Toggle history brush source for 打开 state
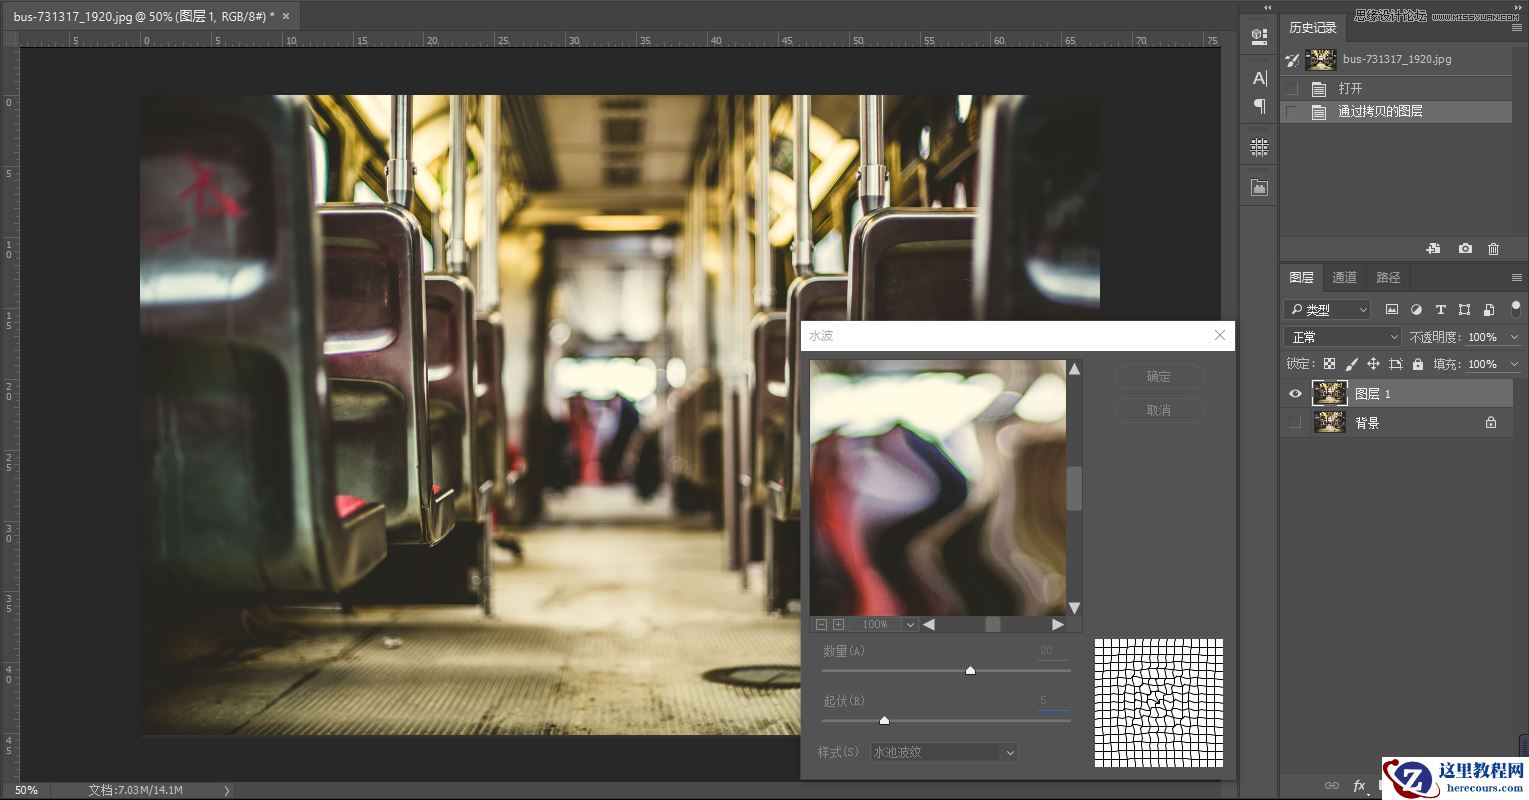Image resolution: width=1529 pixels, height=800 pixels. pos(1292,89)
